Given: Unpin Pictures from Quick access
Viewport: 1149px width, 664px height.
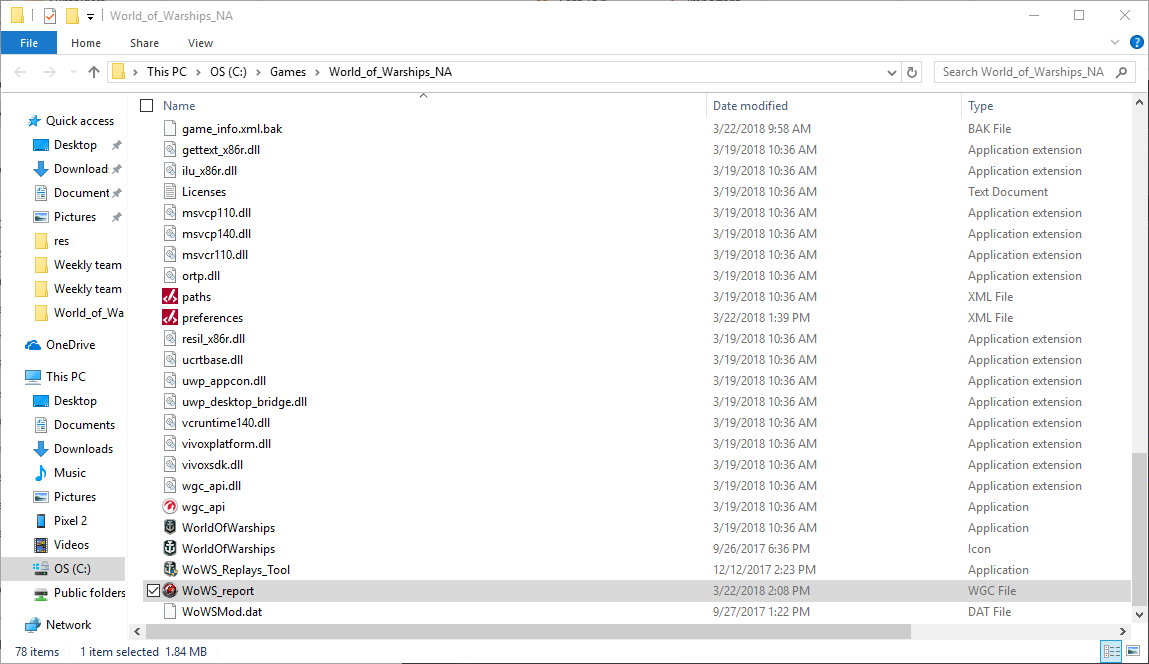Looking at the screenshot, I should point(117,217).
